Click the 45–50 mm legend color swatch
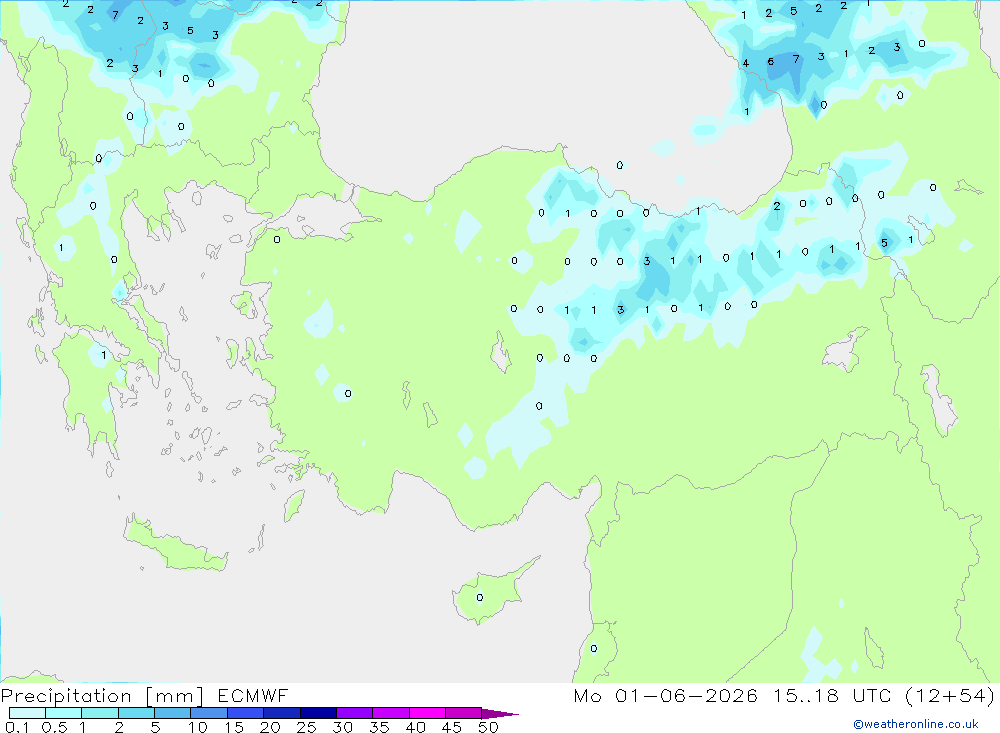 tap(464, 713)
